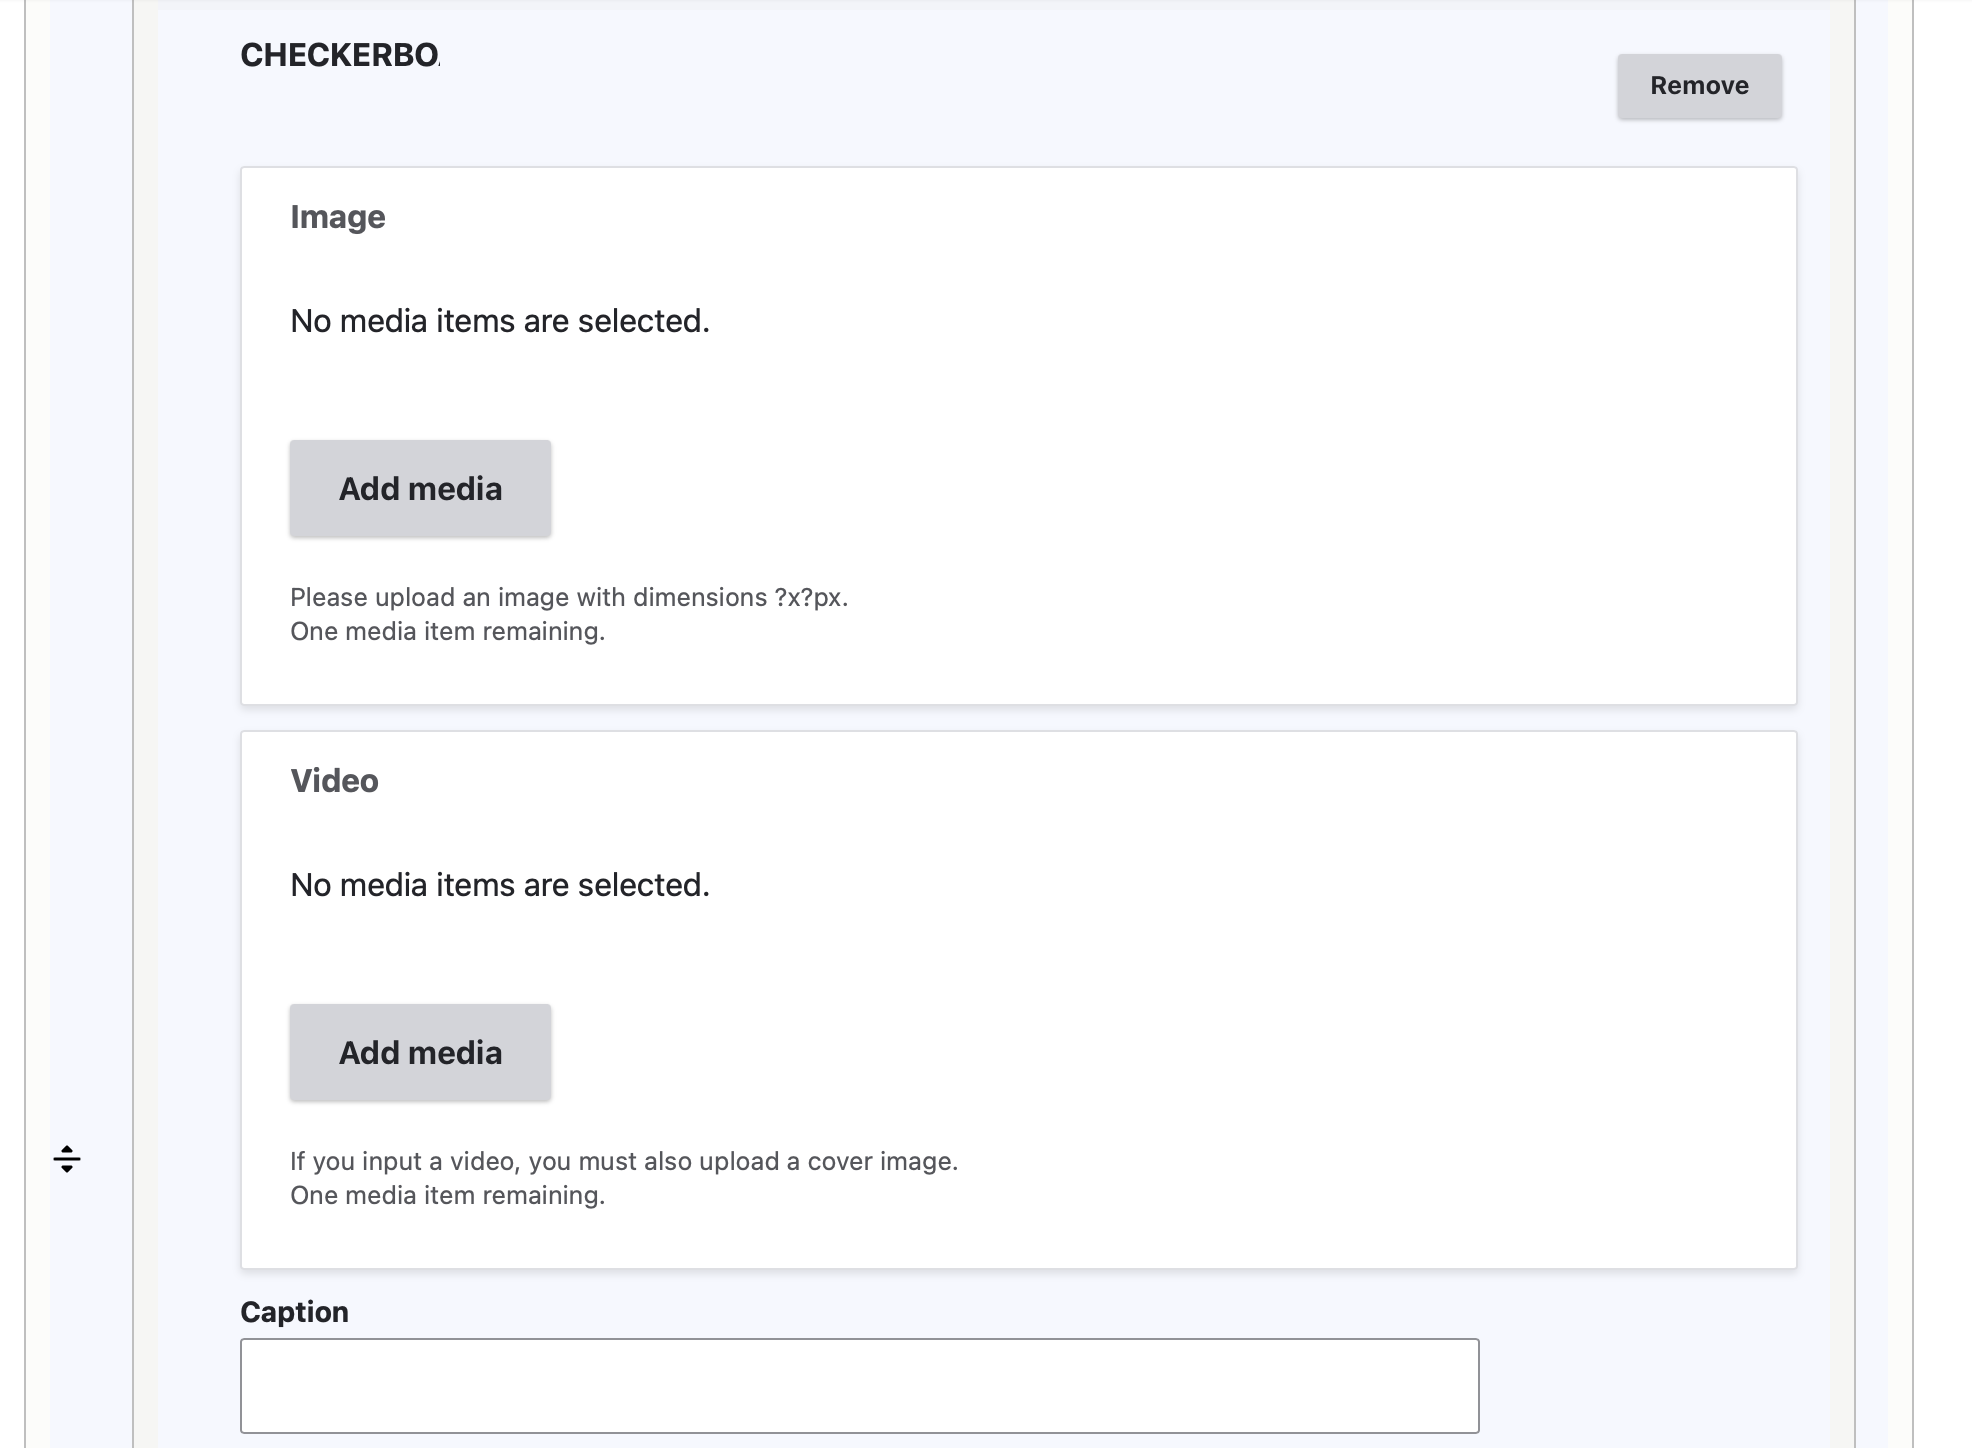Click 'No media items are selected.' under Video

coord(500,885)
